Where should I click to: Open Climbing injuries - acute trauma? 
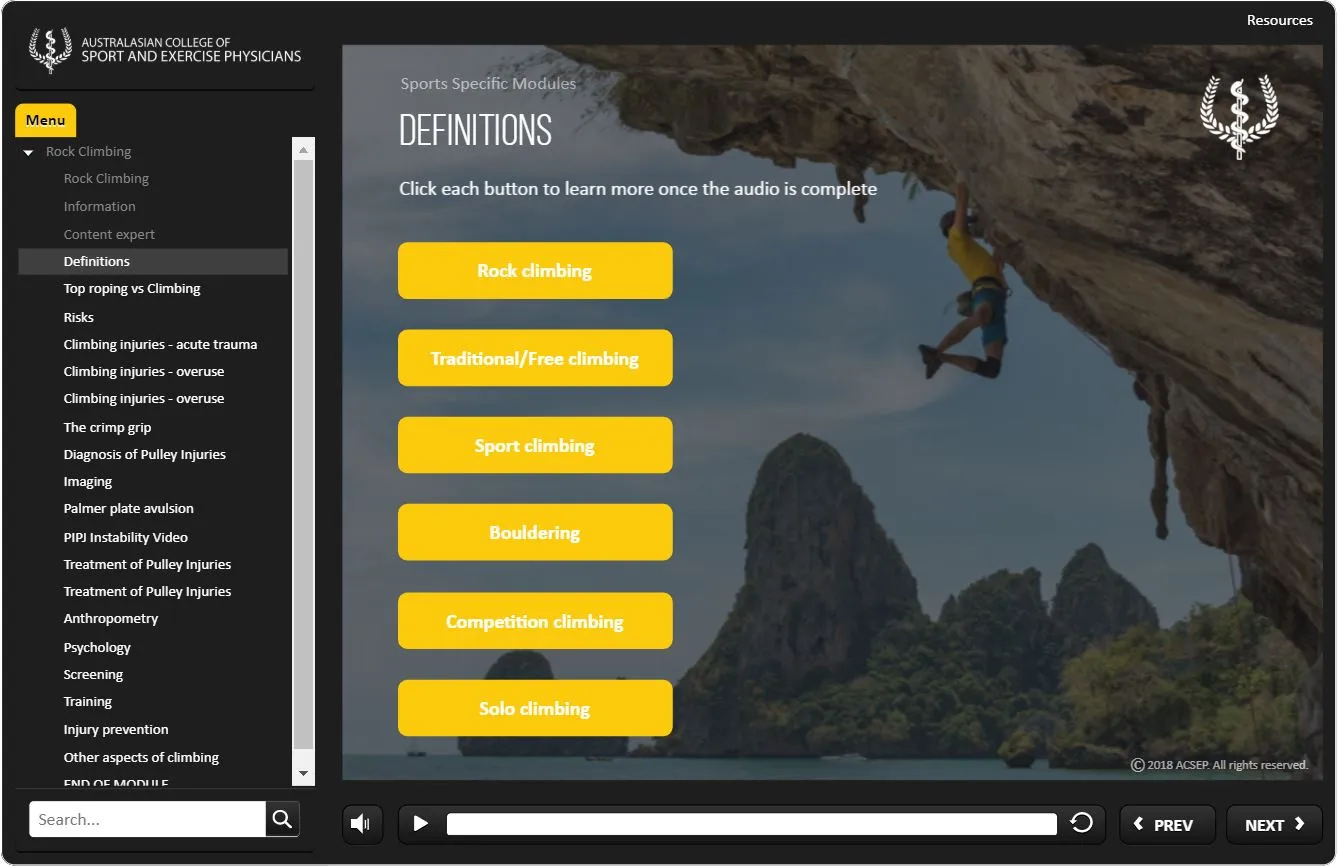pyautogui.click(x=160, y=344)
